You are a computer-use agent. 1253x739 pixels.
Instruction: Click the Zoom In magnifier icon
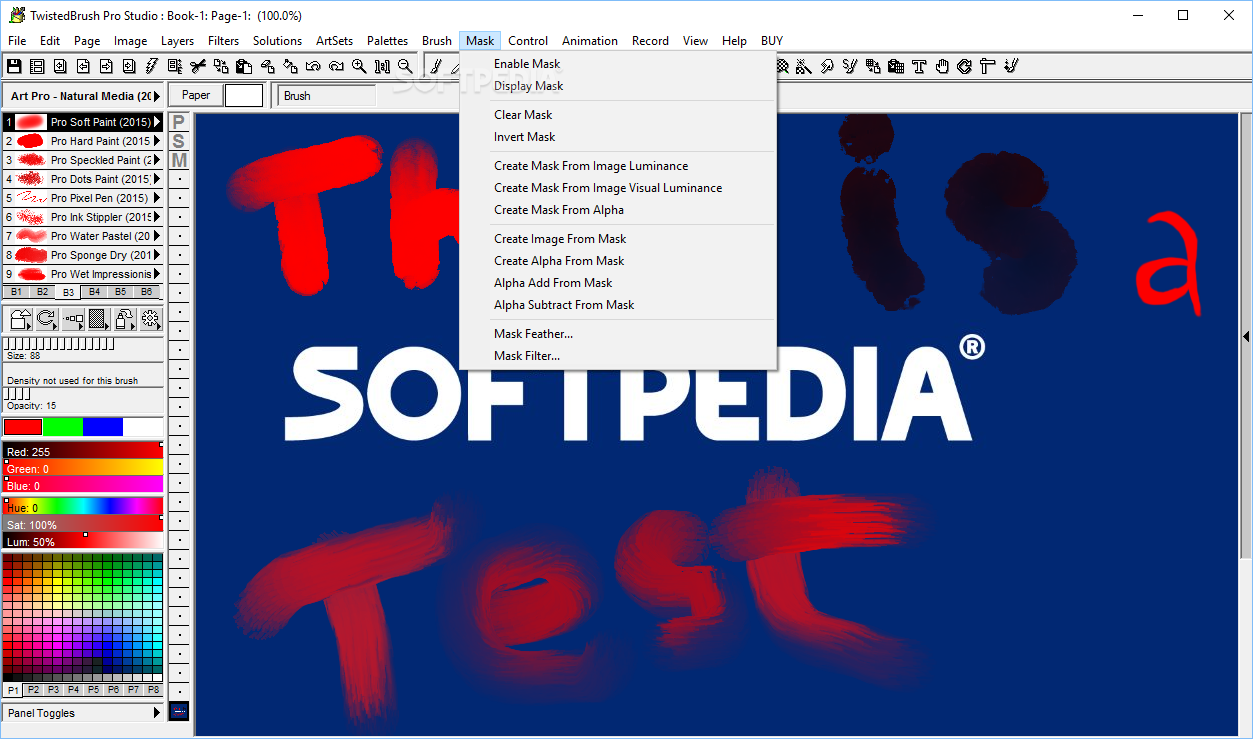pos(359,66)
